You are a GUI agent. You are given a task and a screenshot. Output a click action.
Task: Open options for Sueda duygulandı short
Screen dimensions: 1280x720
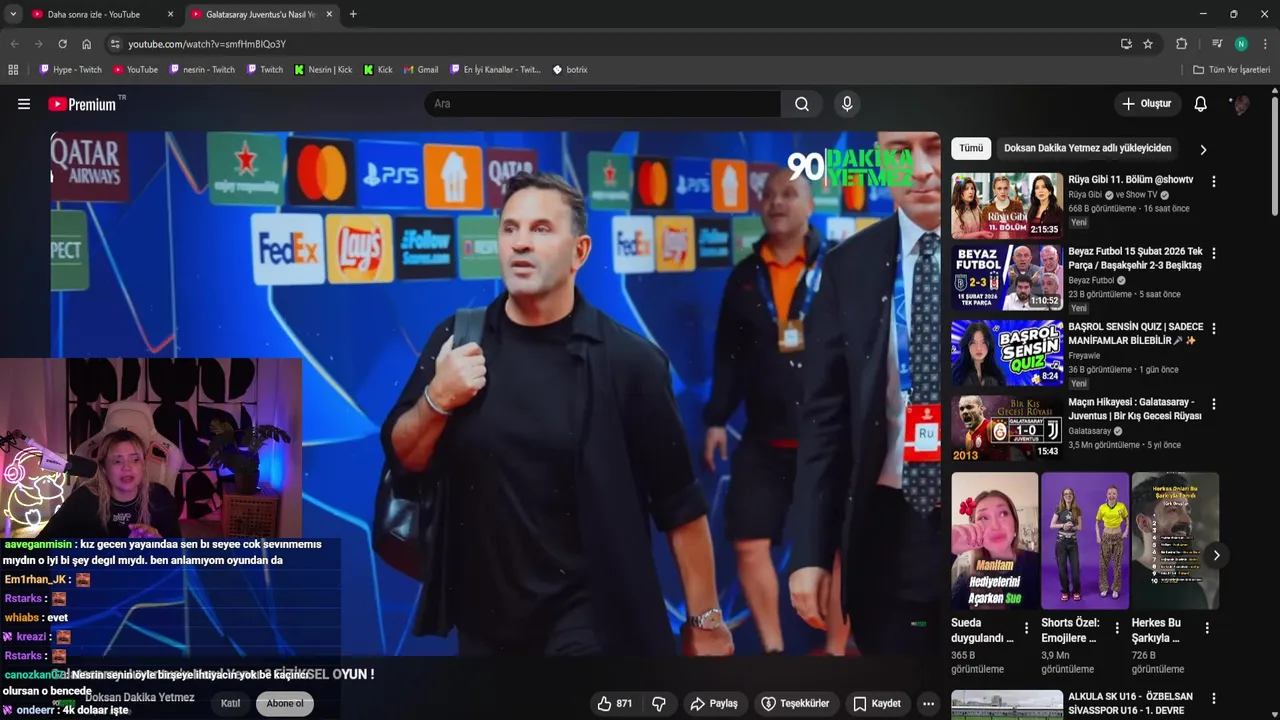[1026, 629]
